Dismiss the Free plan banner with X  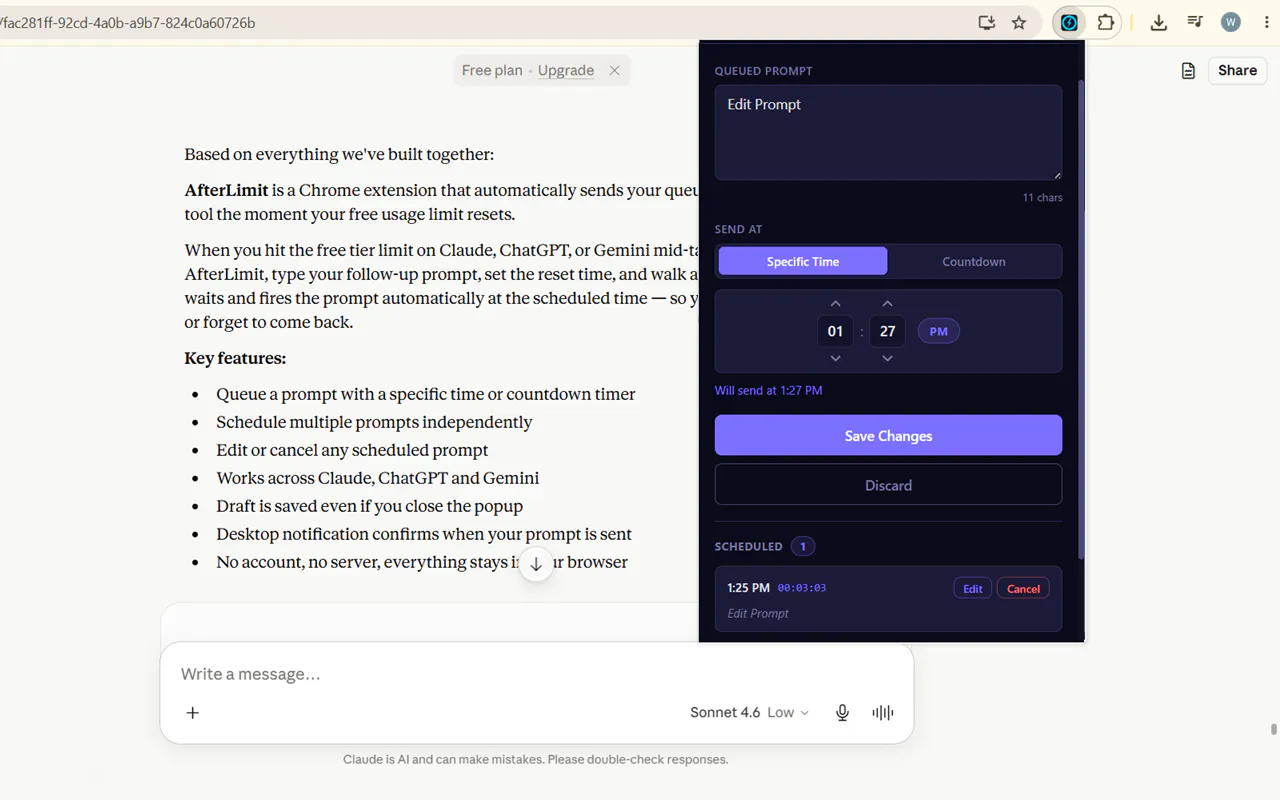pos(615,70)
